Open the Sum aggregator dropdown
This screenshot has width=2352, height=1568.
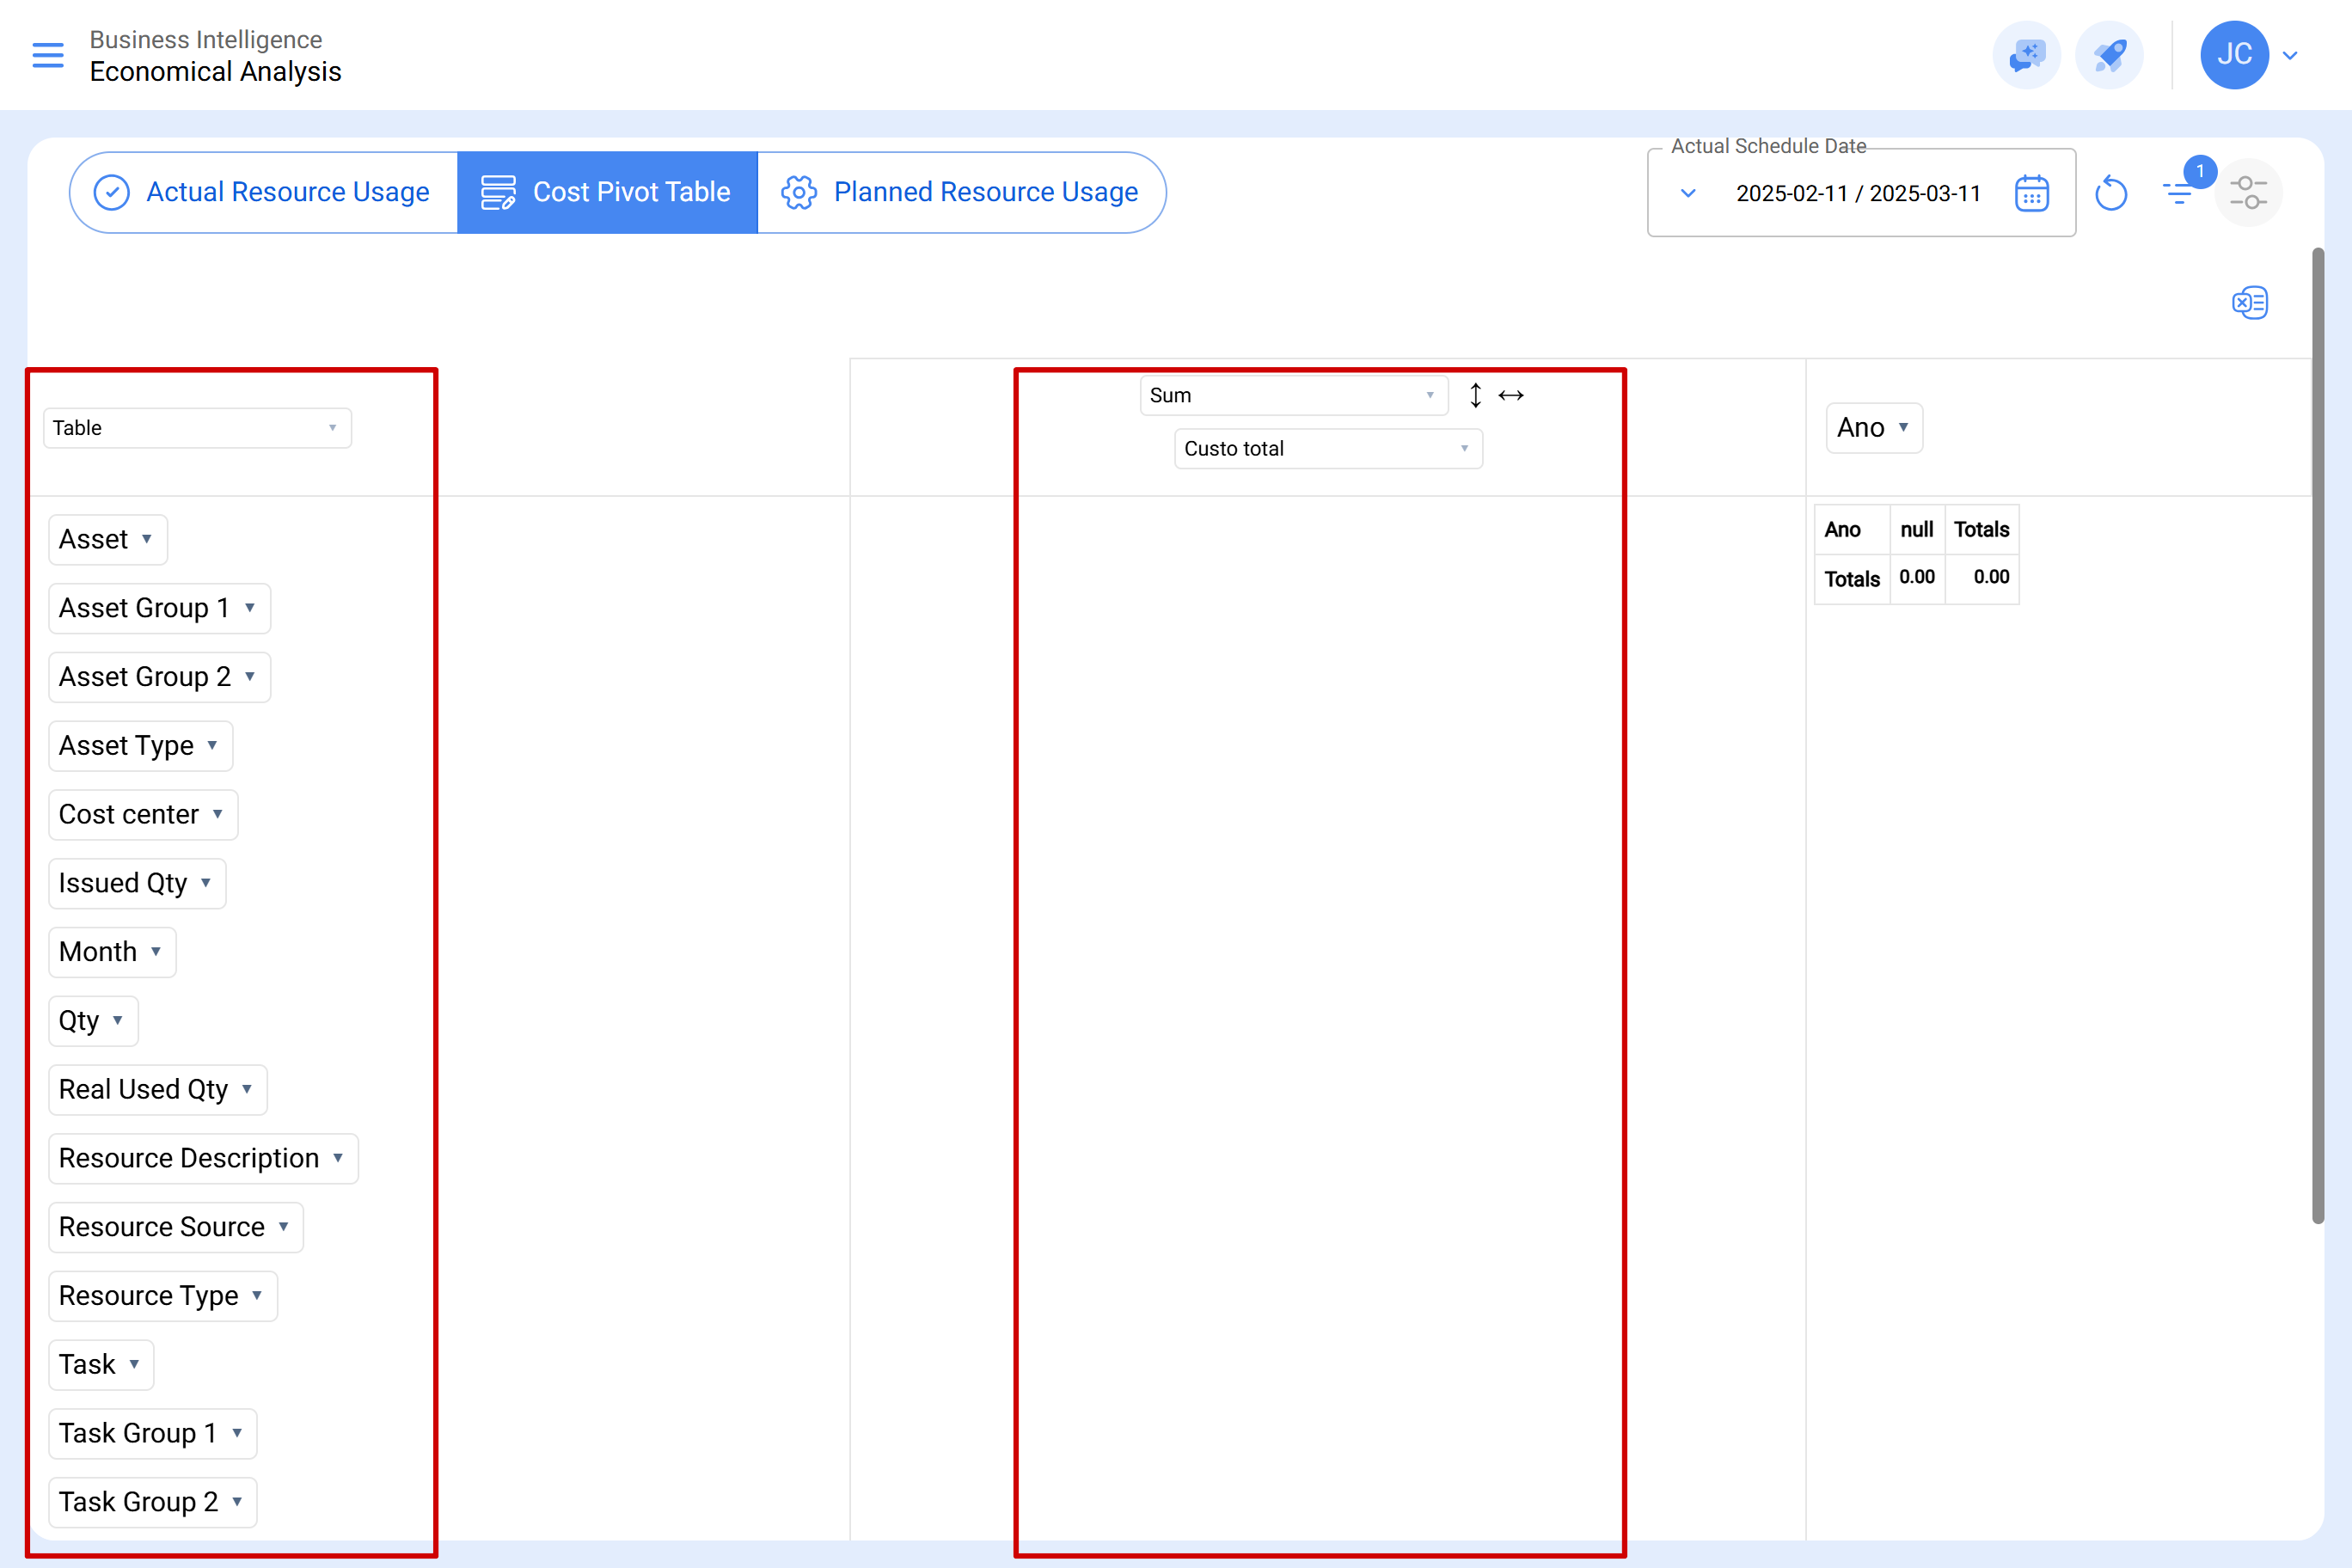click(1293, 395)
